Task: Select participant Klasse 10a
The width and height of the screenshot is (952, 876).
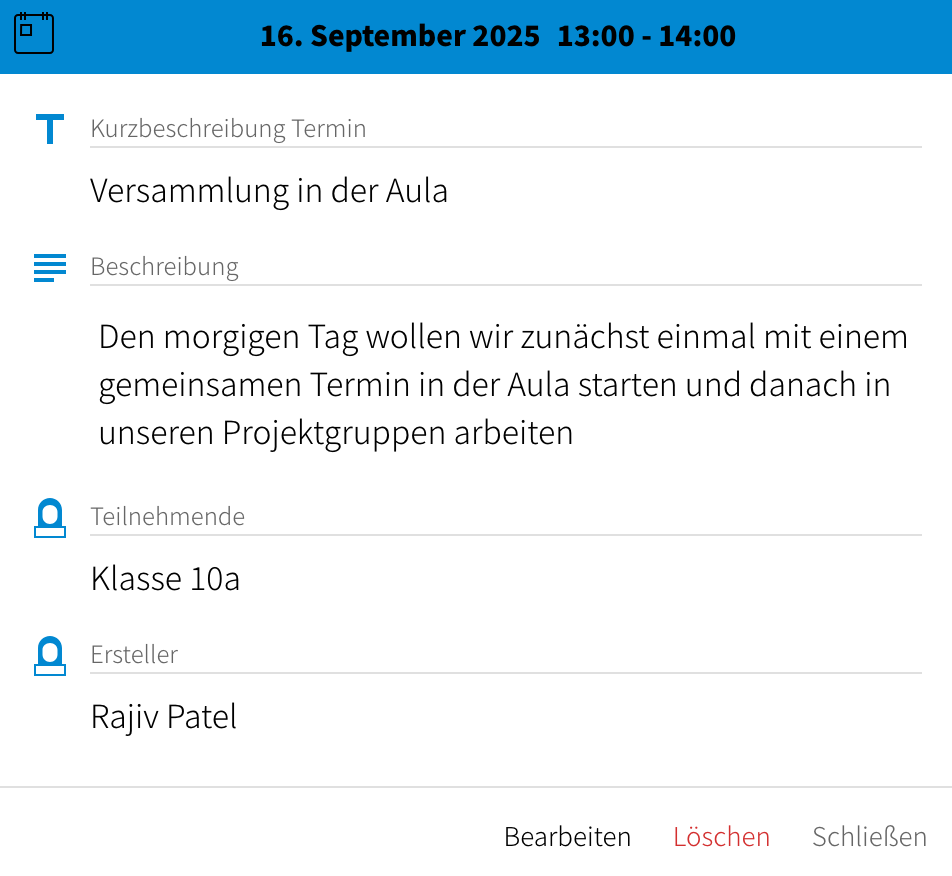Action: click(165, 579)
